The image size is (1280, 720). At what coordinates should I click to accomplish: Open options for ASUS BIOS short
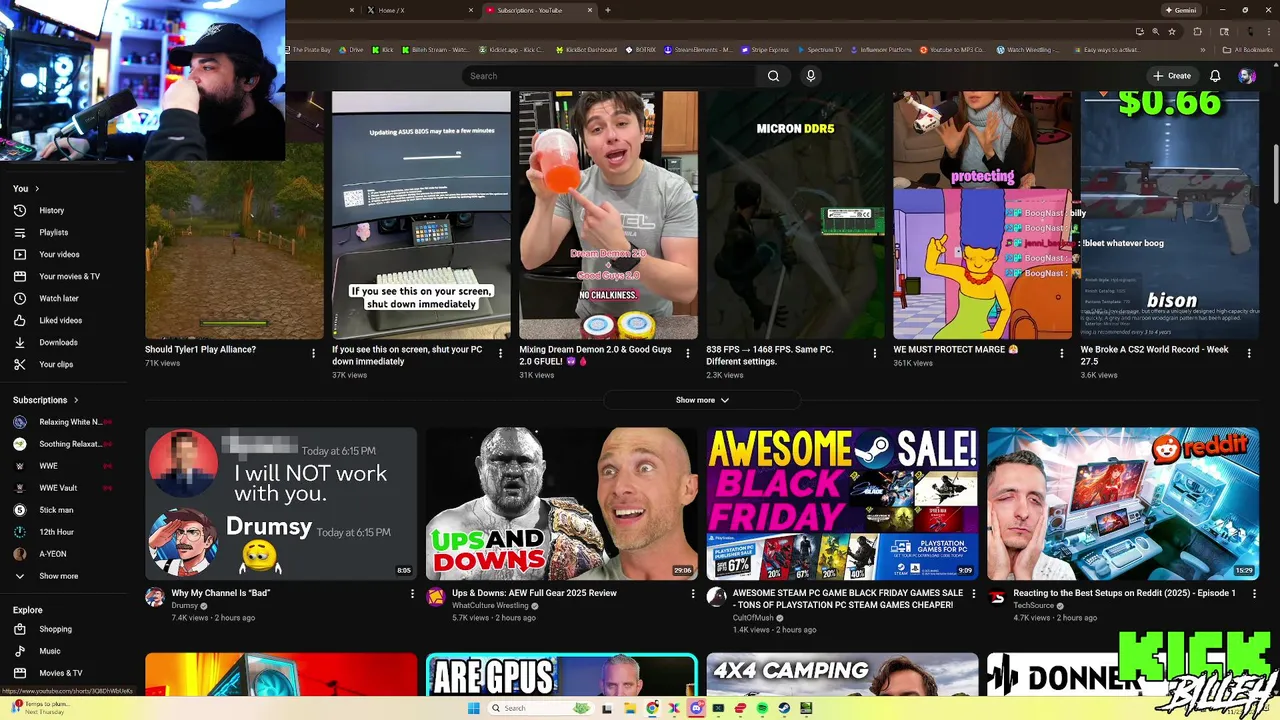click(x=500, y=353)
